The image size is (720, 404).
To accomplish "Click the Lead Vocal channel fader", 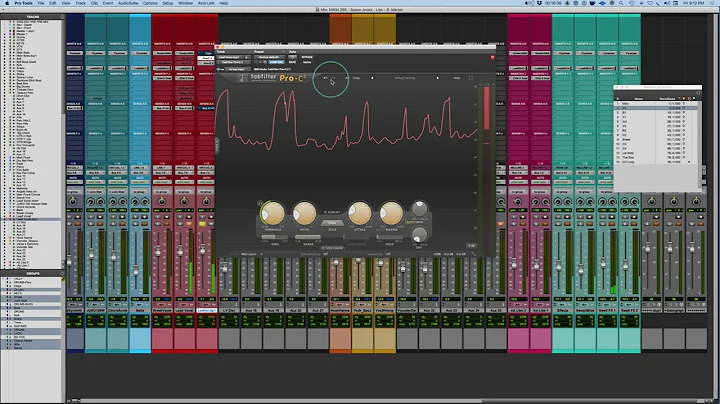I will [x=180, y=251].
